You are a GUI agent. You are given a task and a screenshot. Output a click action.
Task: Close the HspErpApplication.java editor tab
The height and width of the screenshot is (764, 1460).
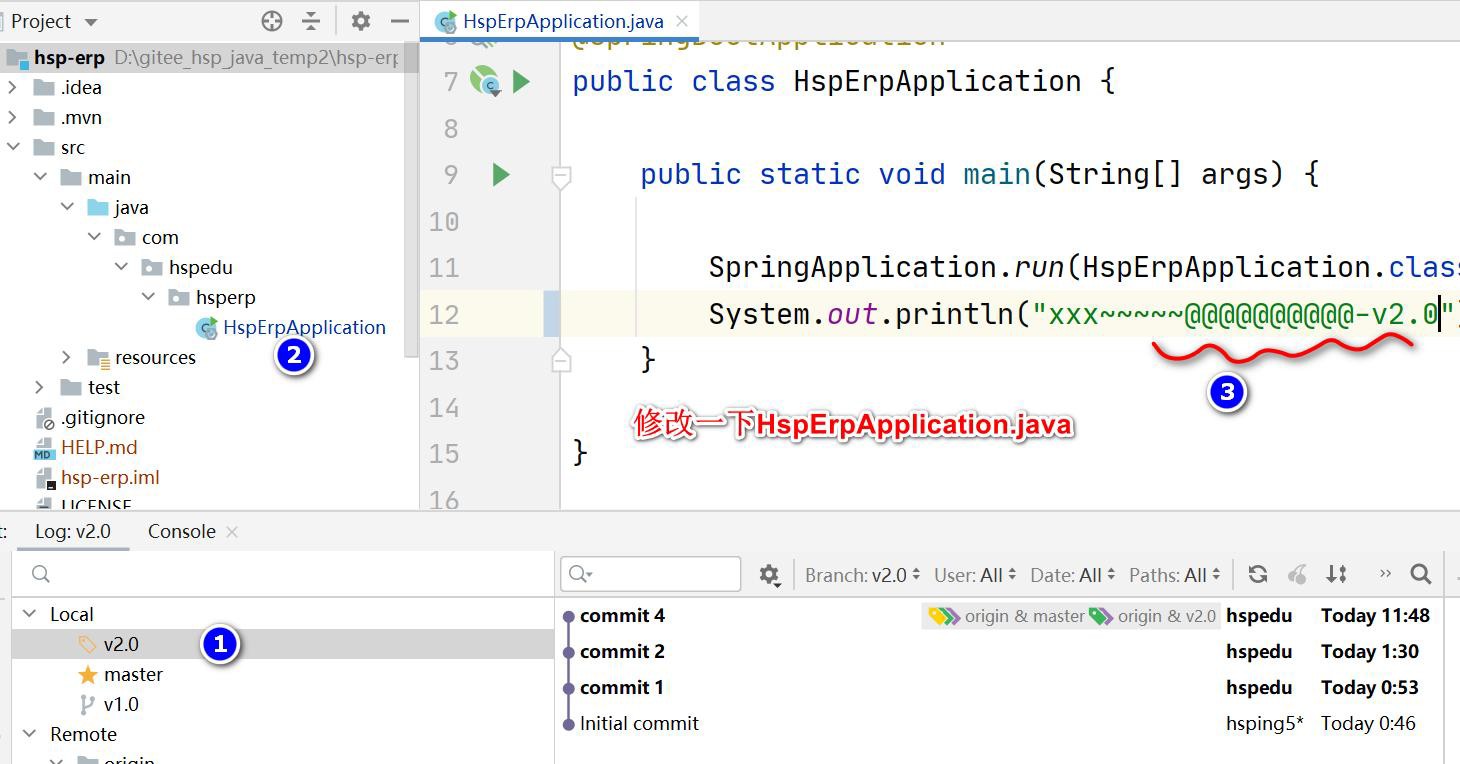coord(682,21)
